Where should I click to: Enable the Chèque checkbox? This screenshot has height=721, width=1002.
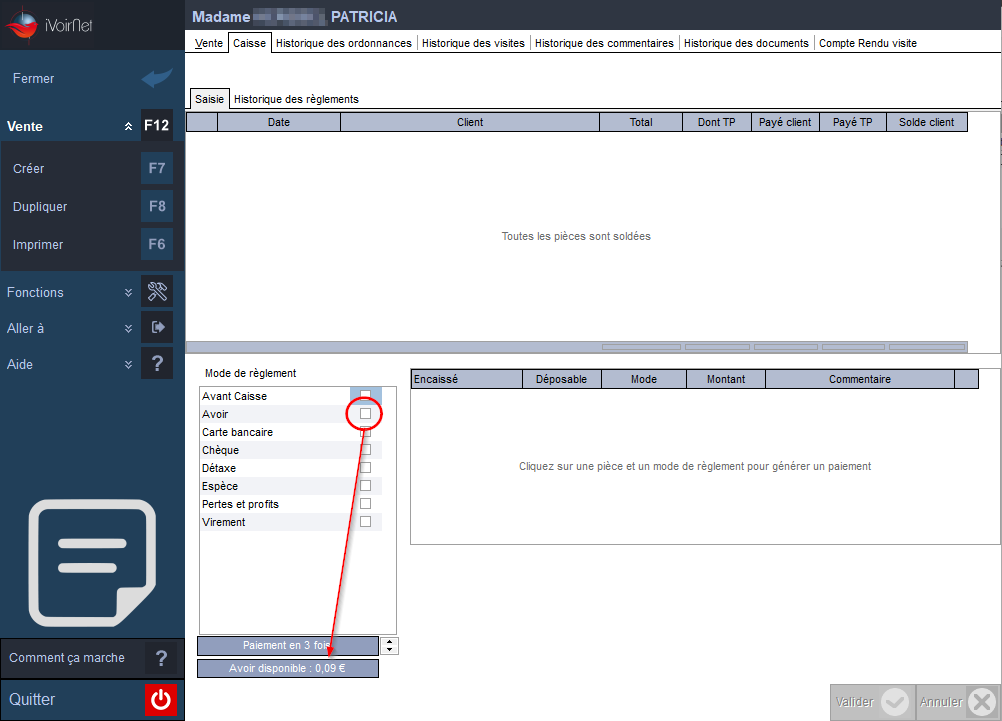point(366,450)
